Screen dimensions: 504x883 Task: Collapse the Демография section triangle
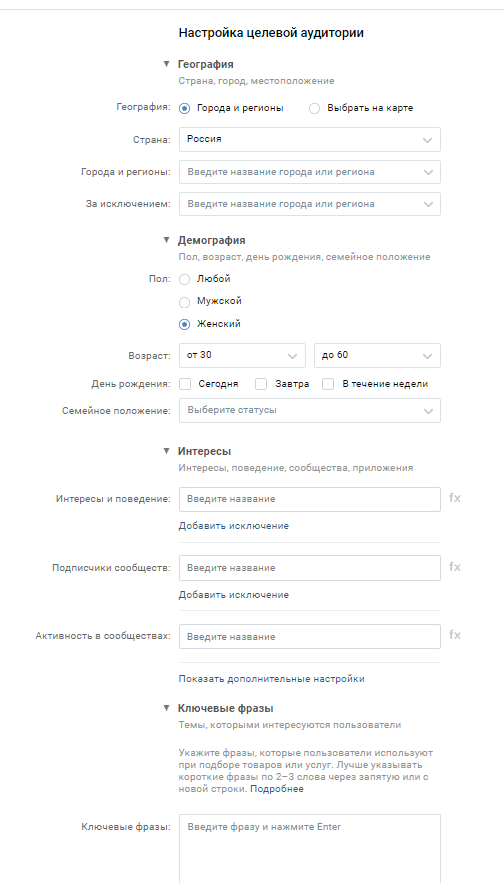pyautogui.click(x=166, y=240)
